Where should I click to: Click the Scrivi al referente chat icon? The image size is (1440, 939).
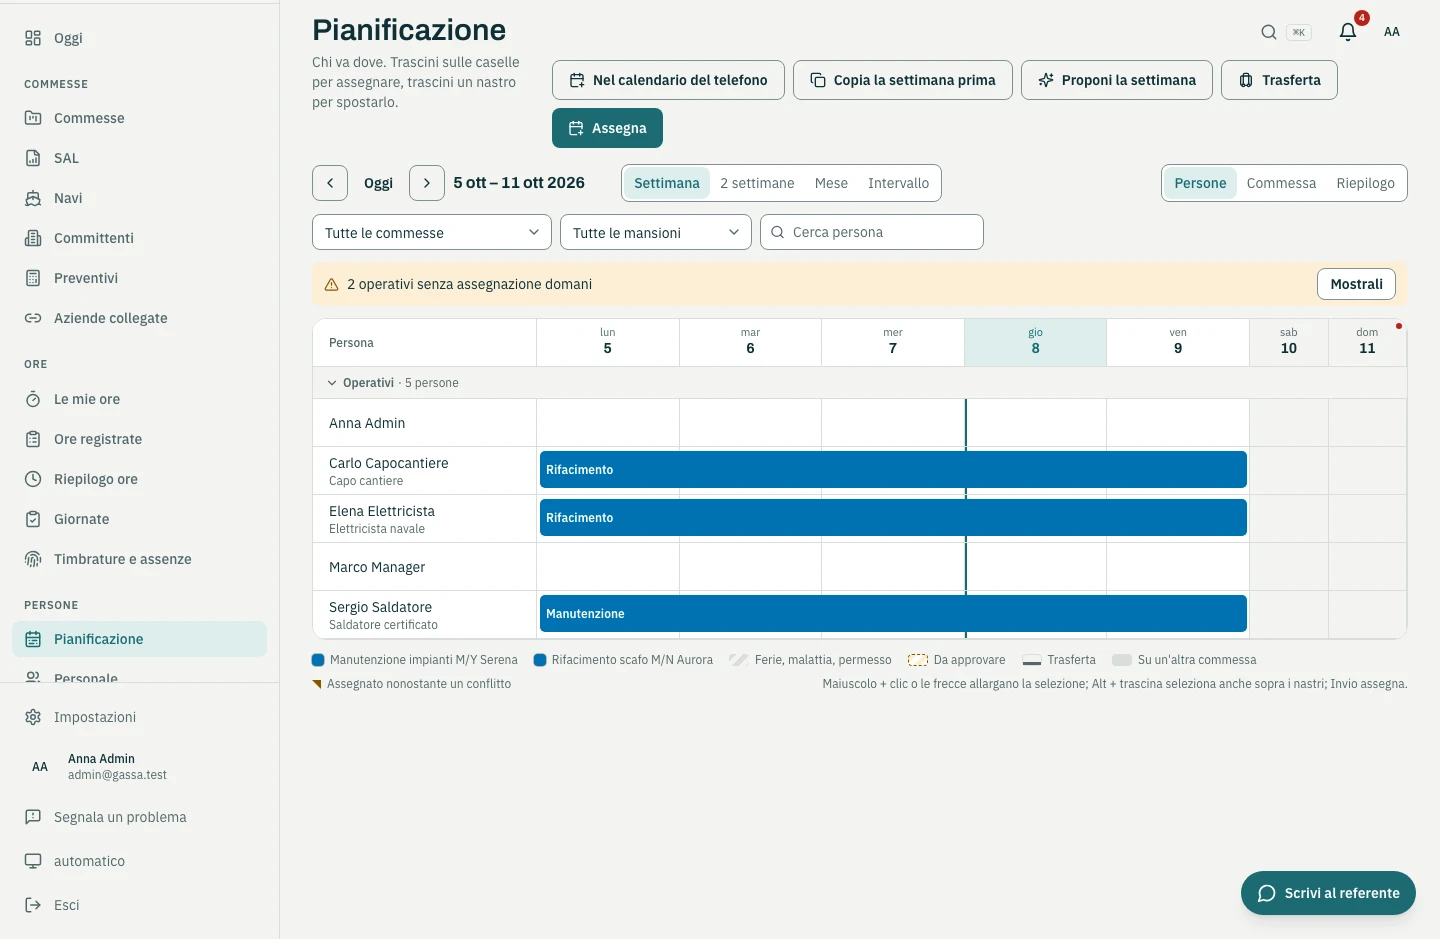1266,893
